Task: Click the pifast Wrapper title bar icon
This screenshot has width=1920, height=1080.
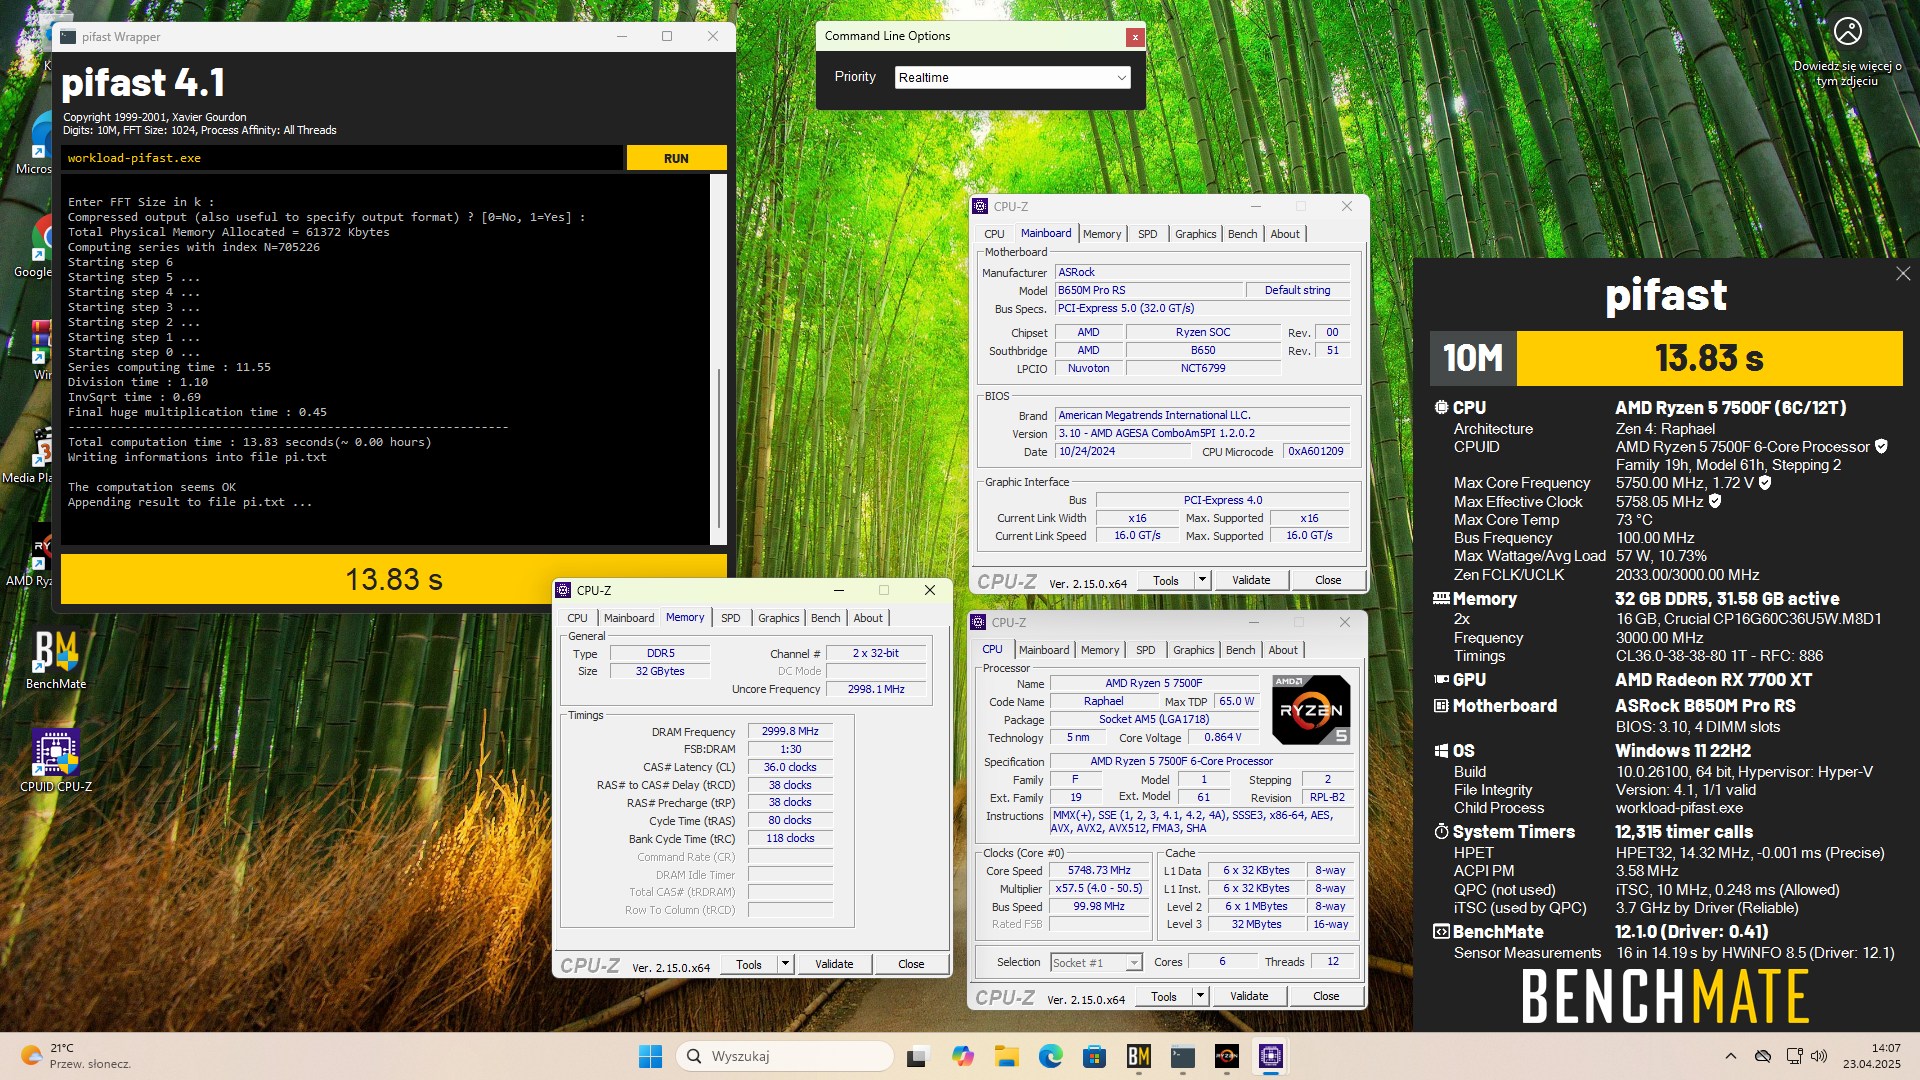Action: pos(68,37)
